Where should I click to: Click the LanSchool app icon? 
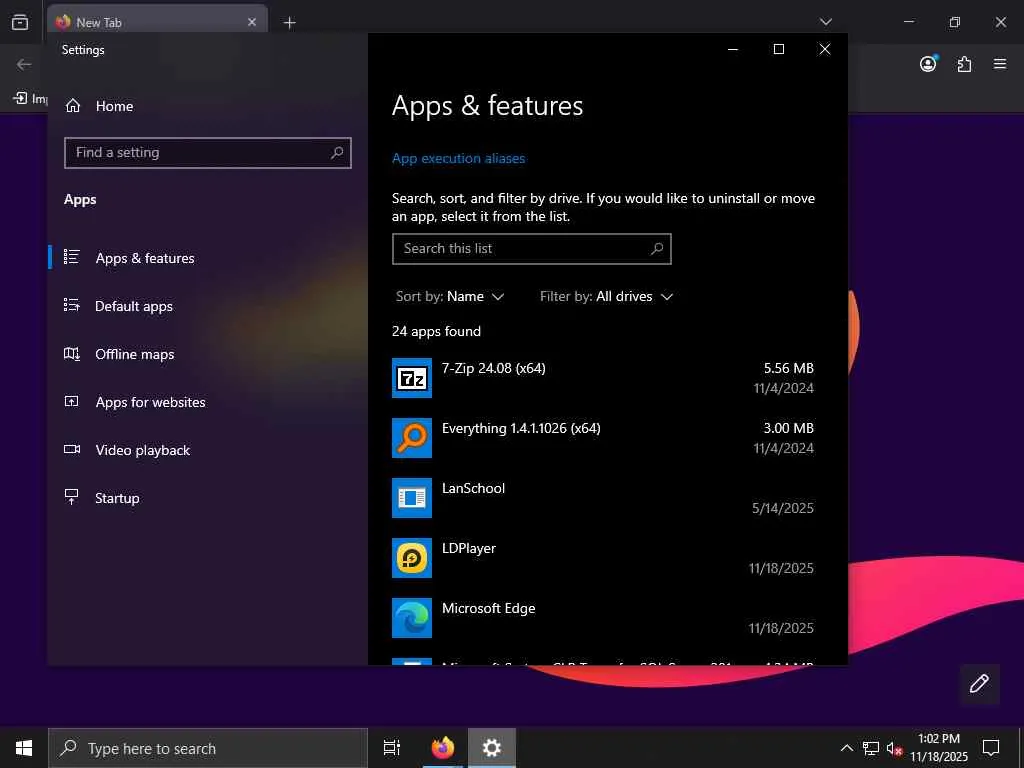[411, 498]
